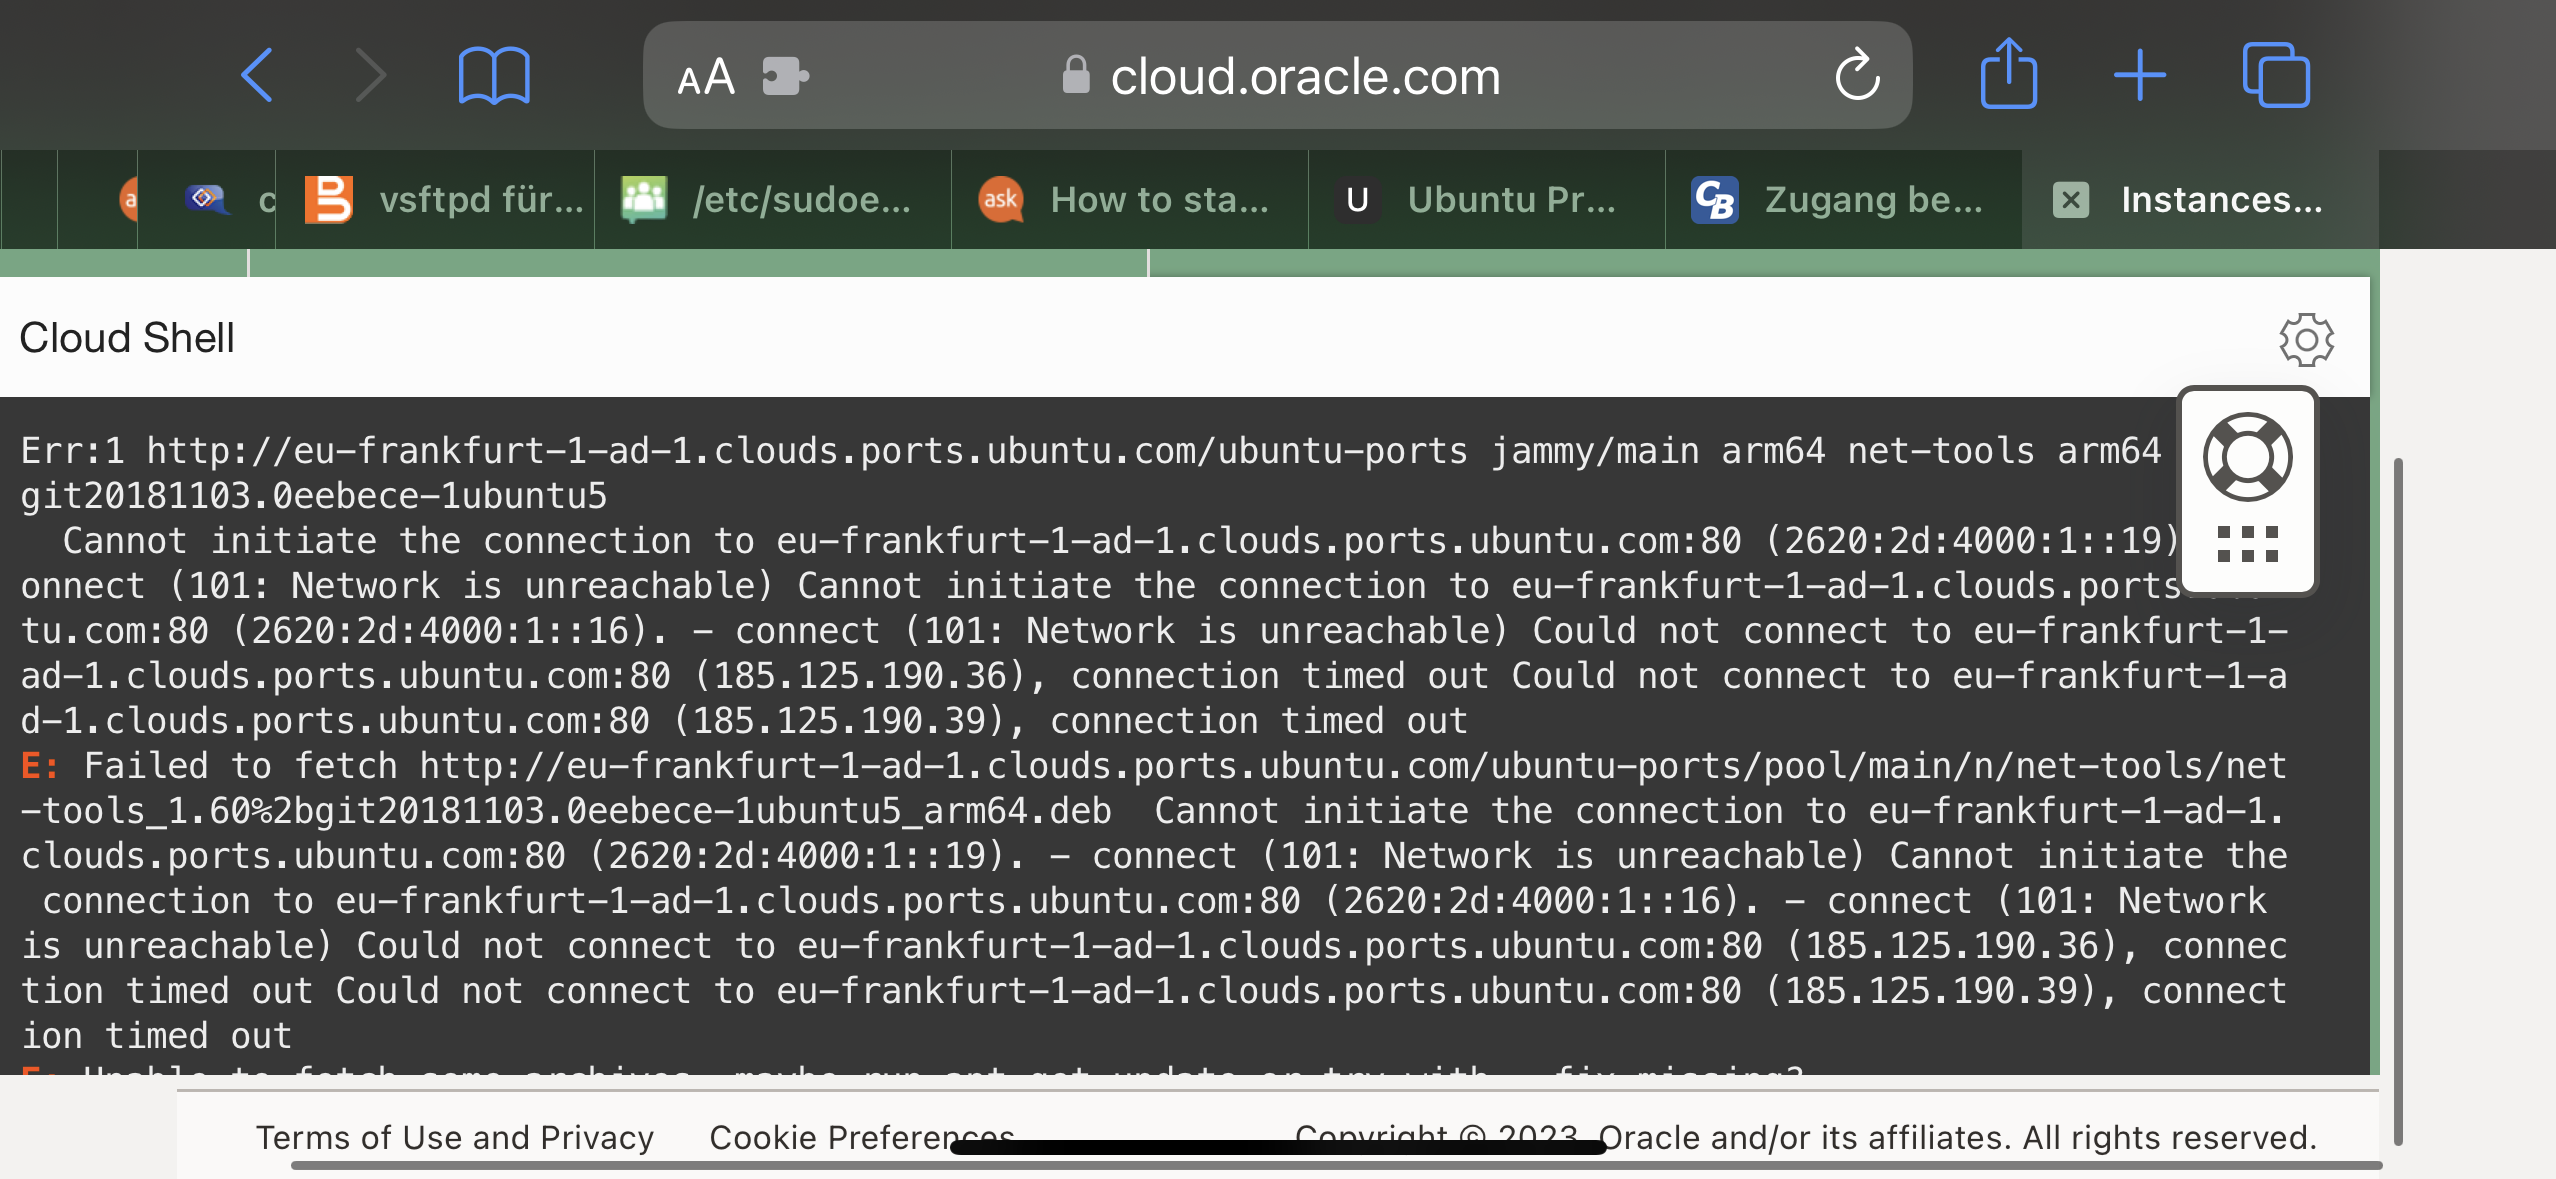Switch to the vsftpd für... tab
The width and height of the screenshot is (2556, 1179).
point(444,200)
